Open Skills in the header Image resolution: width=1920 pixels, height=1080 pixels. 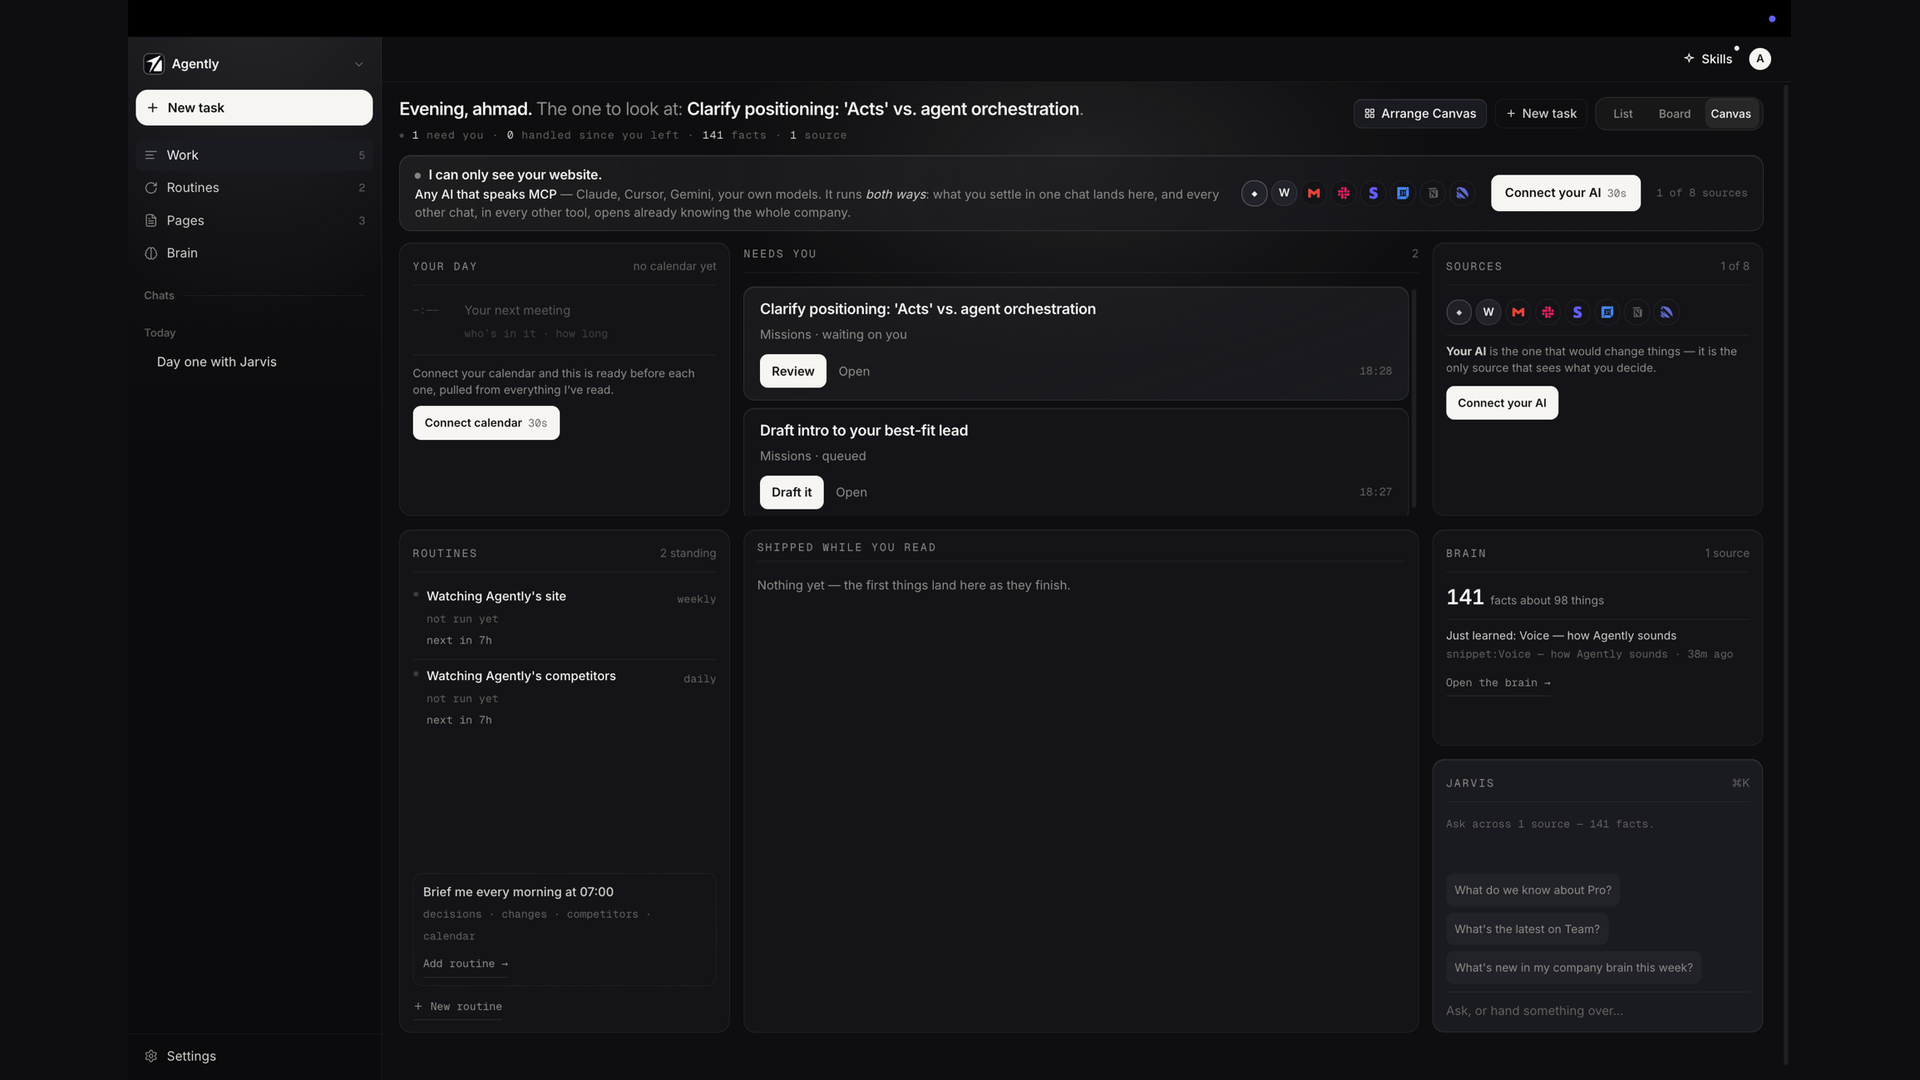tap(1708, 59)
